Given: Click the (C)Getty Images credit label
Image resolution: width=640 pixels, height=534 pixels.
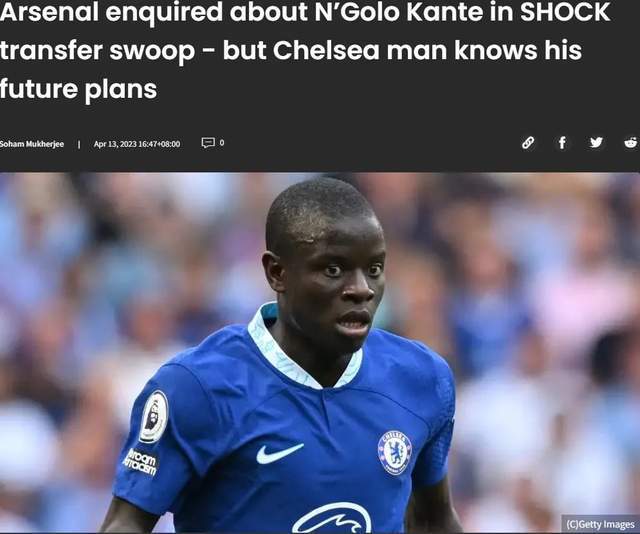Looking at the screenshot, I should pos(600,524).
